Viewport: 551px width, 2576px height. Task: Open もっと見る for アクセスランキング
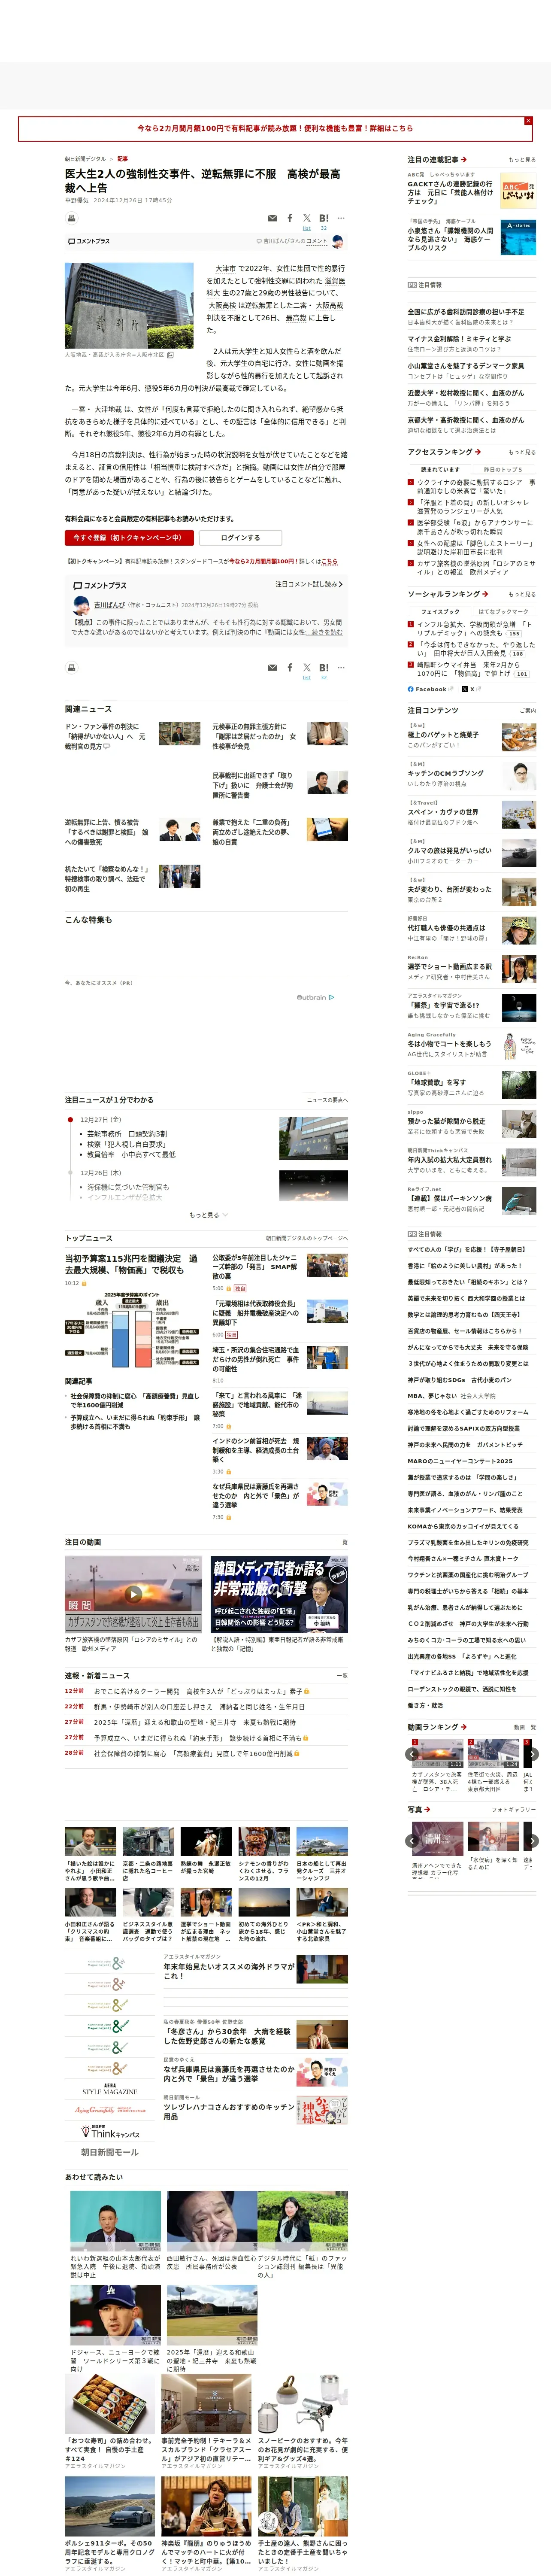[521, 452]
